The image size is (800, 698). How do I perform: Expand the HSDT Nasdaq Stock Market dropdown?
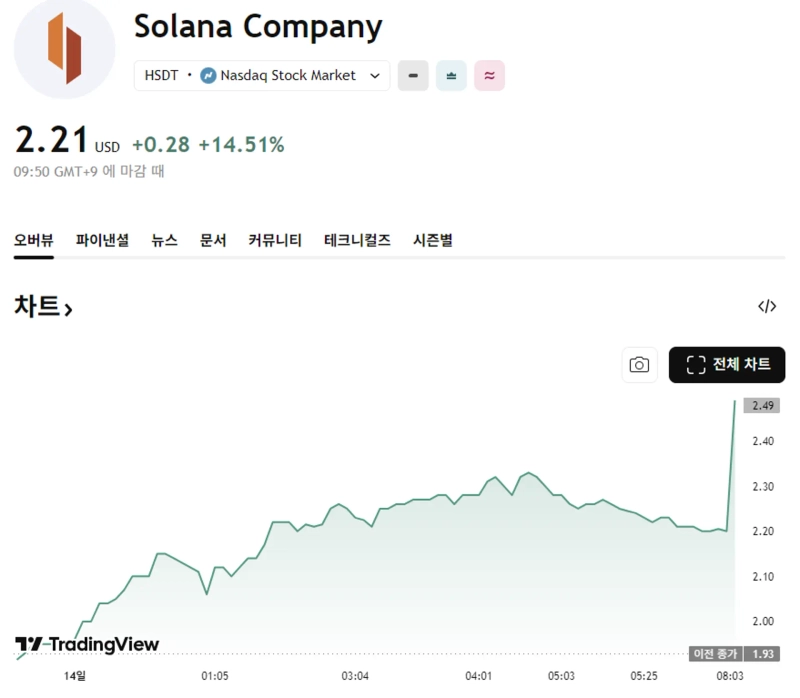(x=375, y=75)
